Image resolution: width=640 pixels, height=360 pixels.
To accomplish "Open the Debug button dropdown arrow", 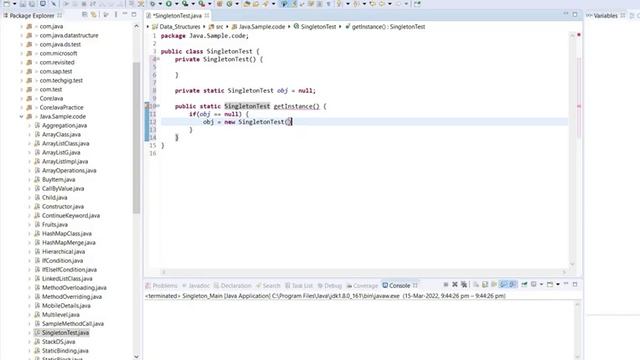I will (x=160, y=4).
